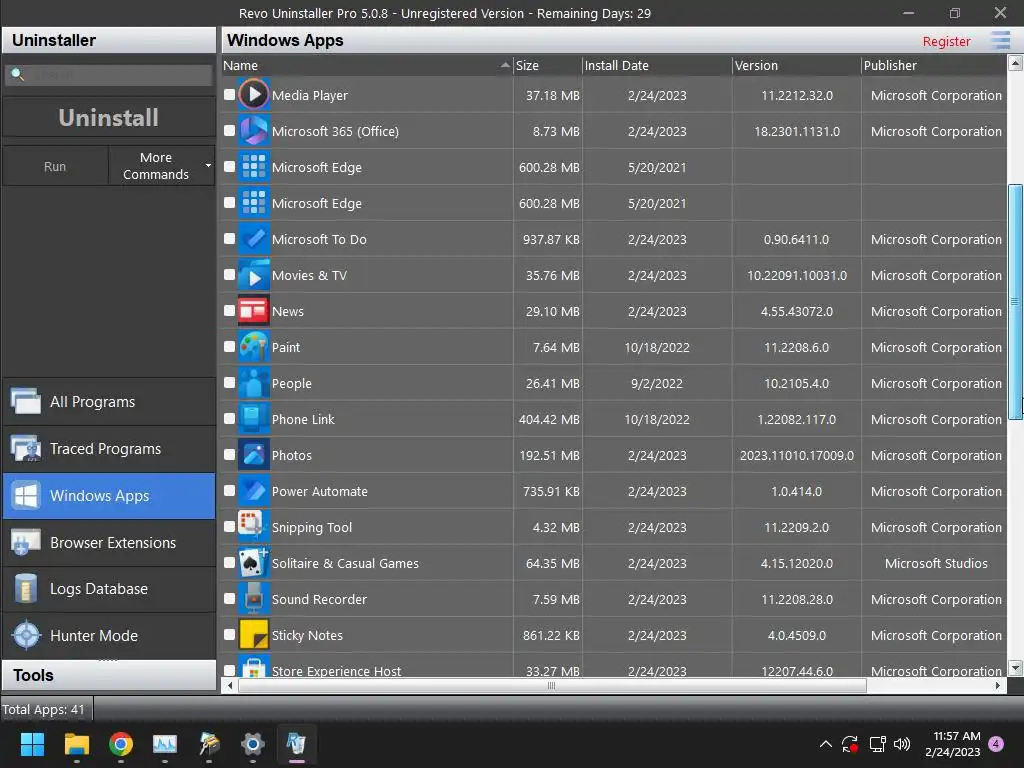Tick the Sticky Notes checkbox

point(229,634)
